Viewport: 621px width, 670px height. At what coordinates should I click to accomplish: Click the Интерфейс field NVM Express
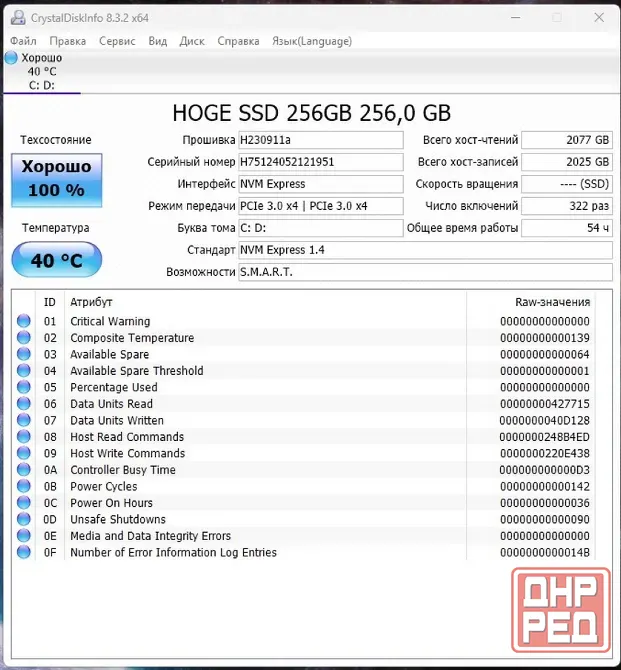click(x=321, y=184)
